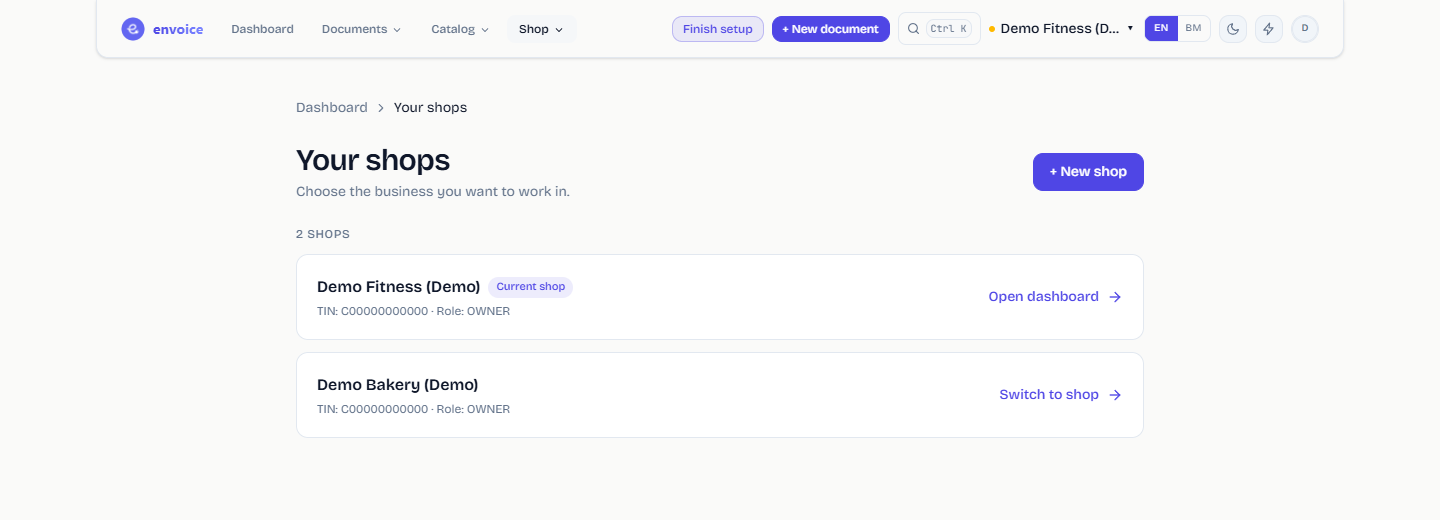
Task: Click the lightning bolt icon
Action: (x=1269, y=29)
